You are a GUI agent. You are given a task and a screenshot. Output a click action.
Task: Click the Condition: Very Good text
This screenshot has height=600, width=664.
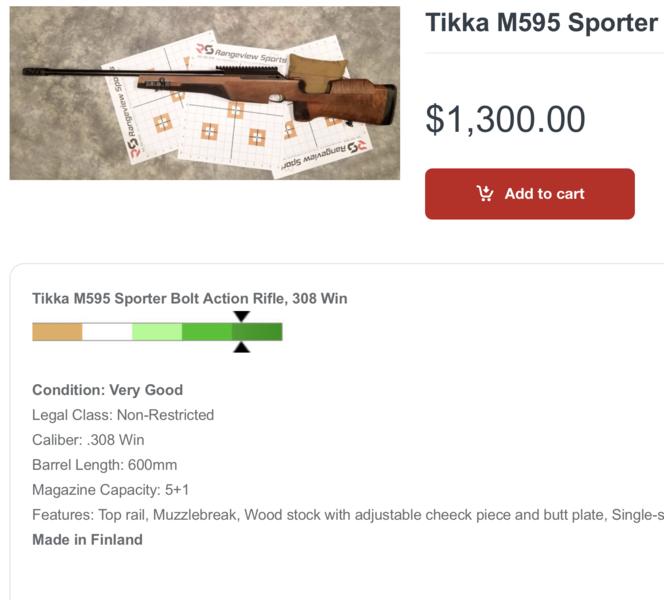[108, 390]
